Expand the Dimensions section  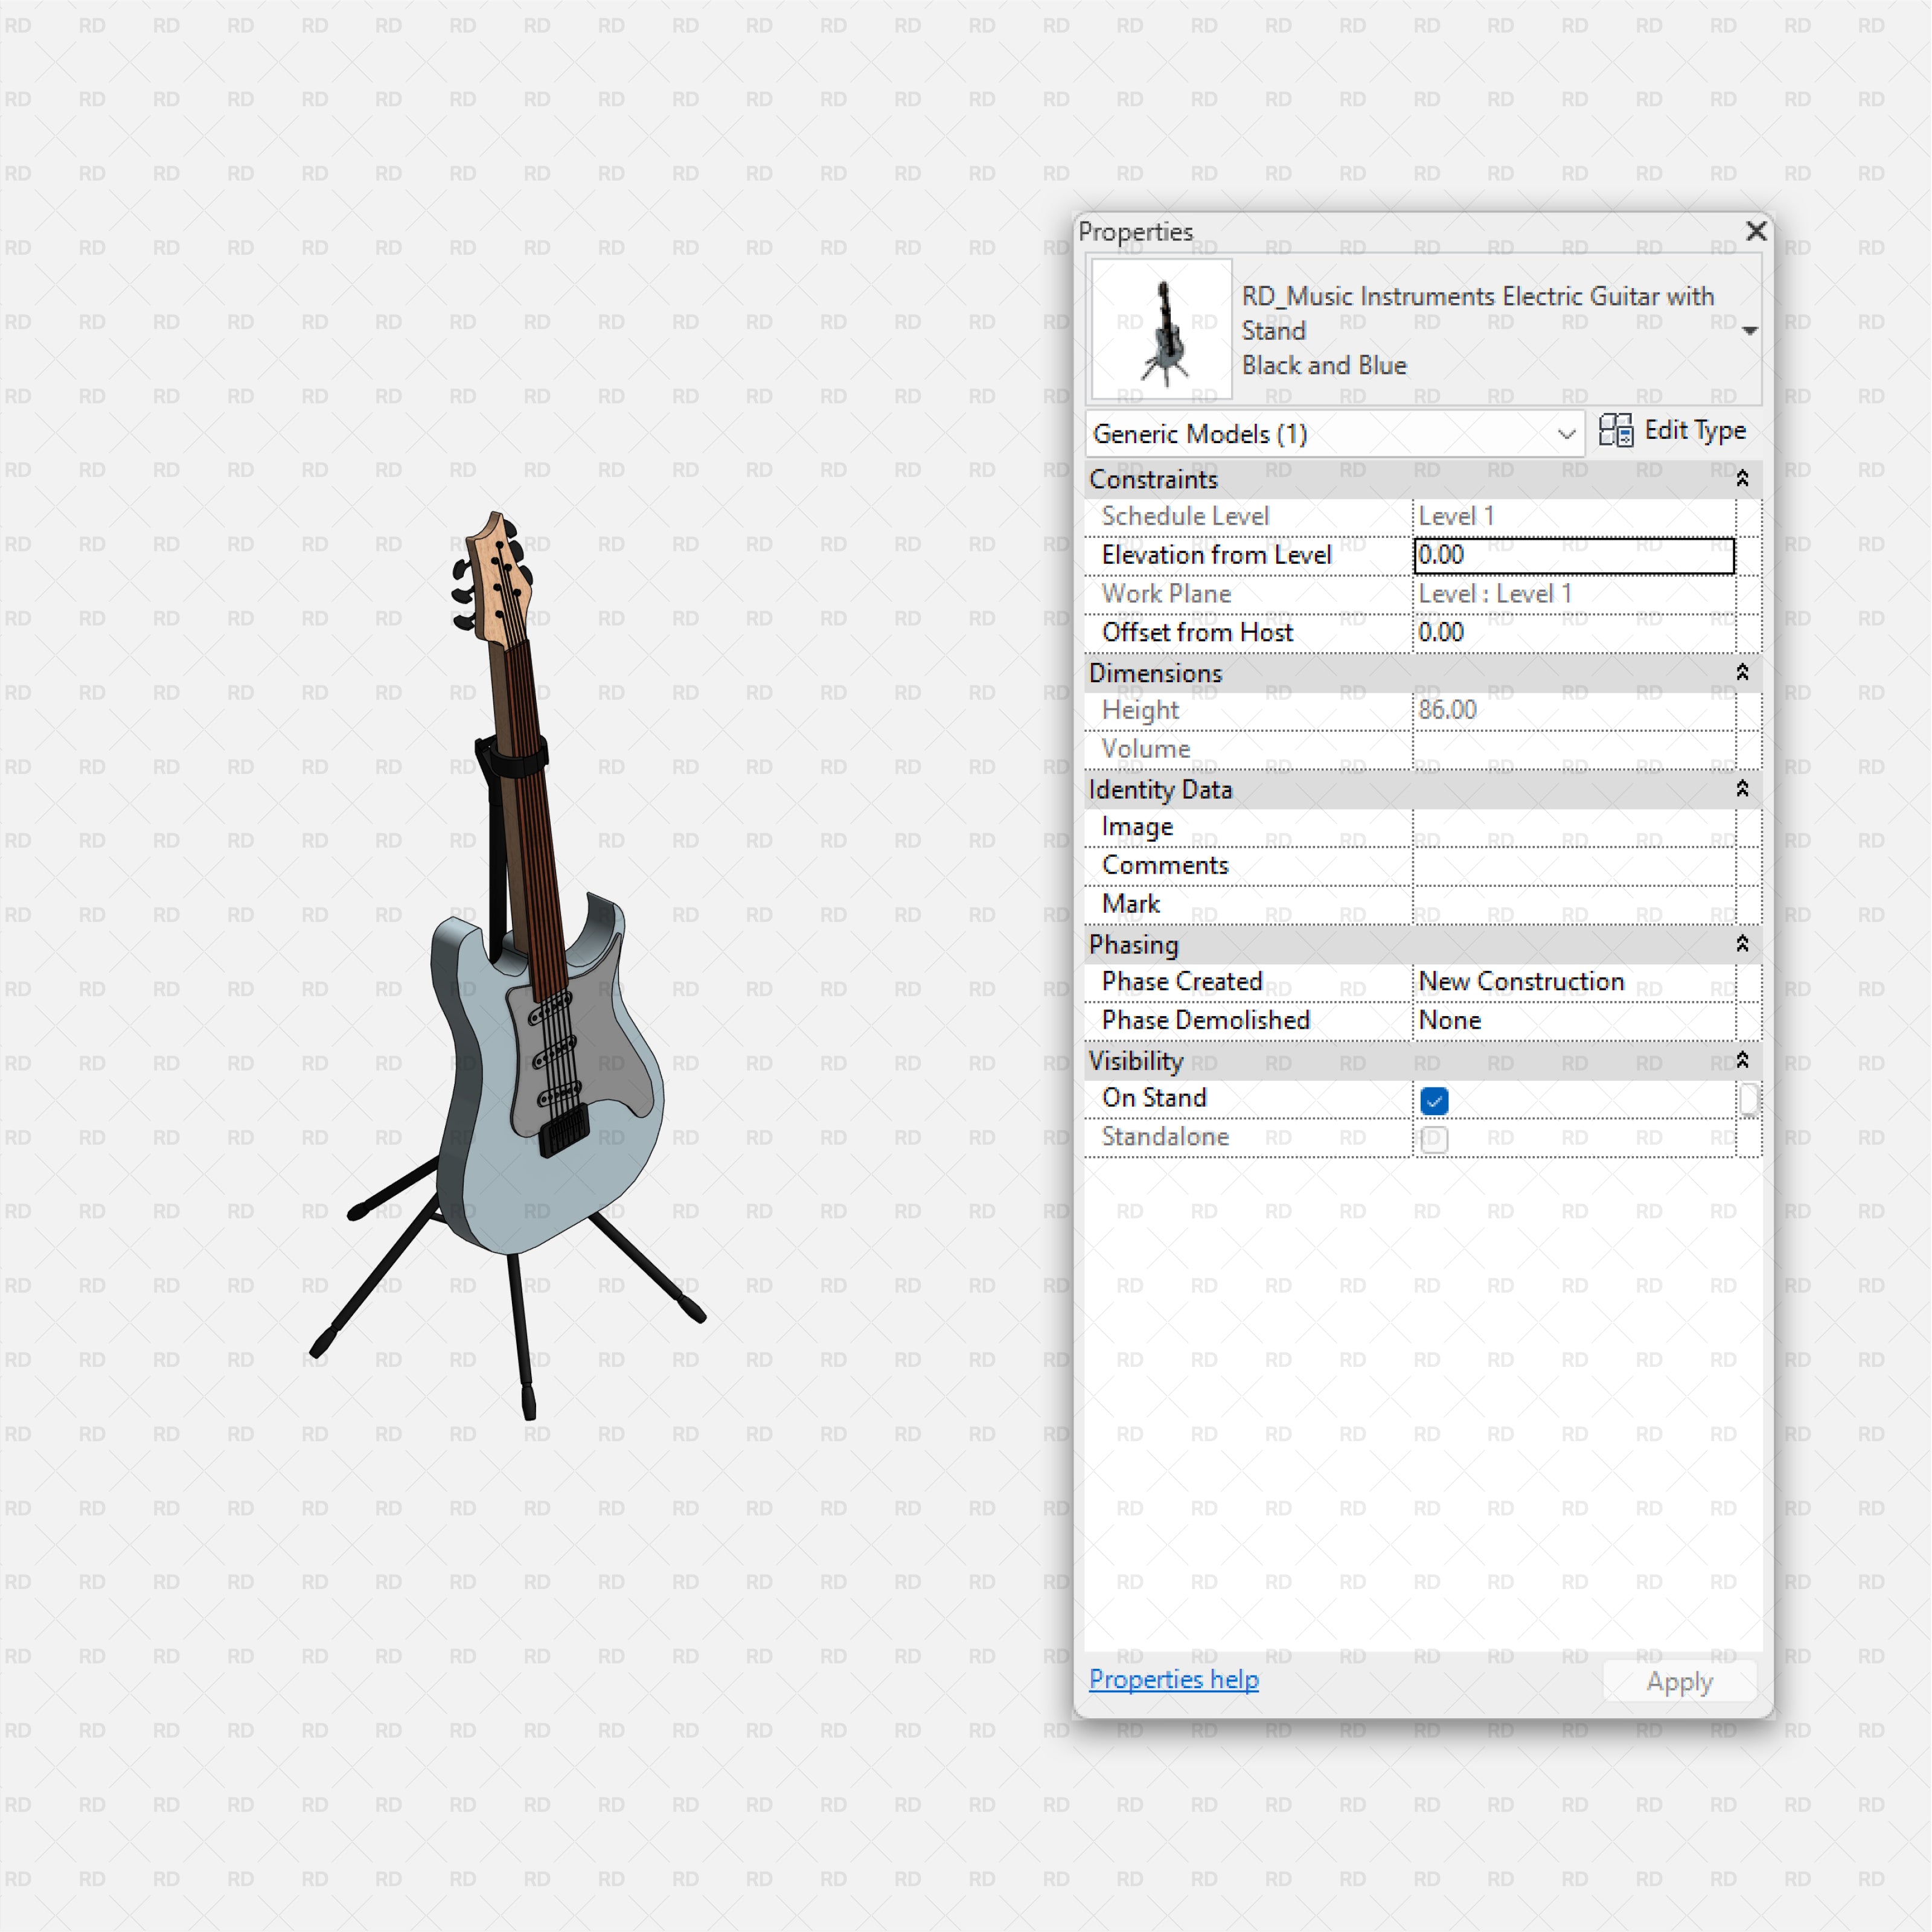click(1742, 674)
